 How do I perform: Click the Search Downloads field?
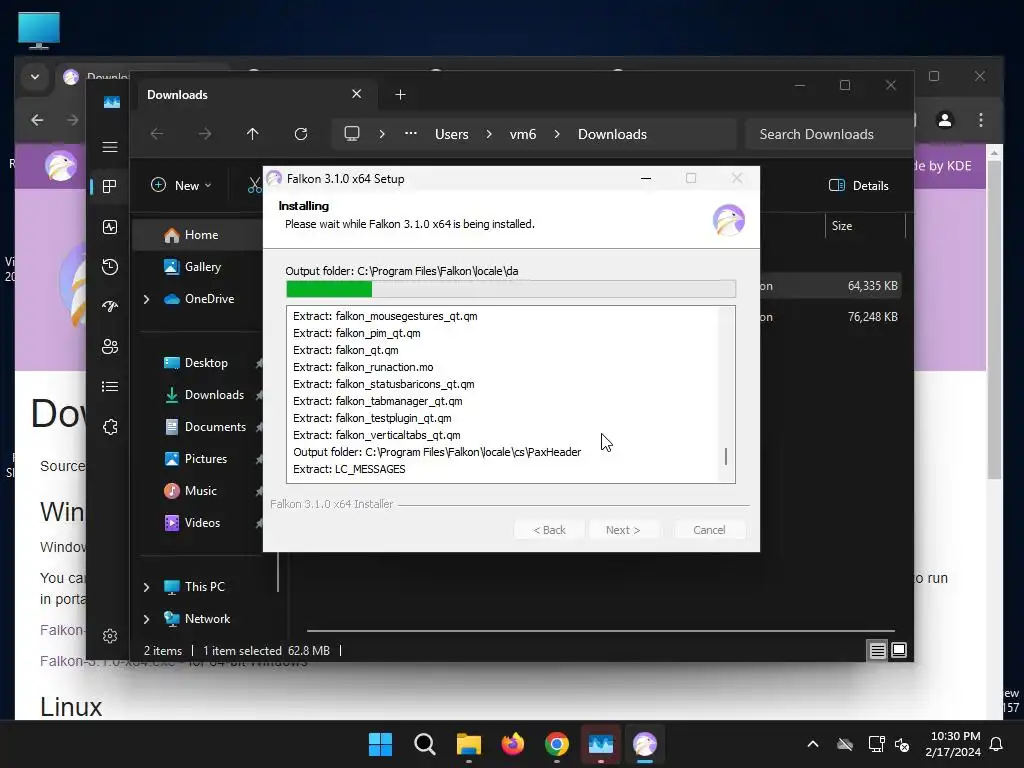coord(829,134)
